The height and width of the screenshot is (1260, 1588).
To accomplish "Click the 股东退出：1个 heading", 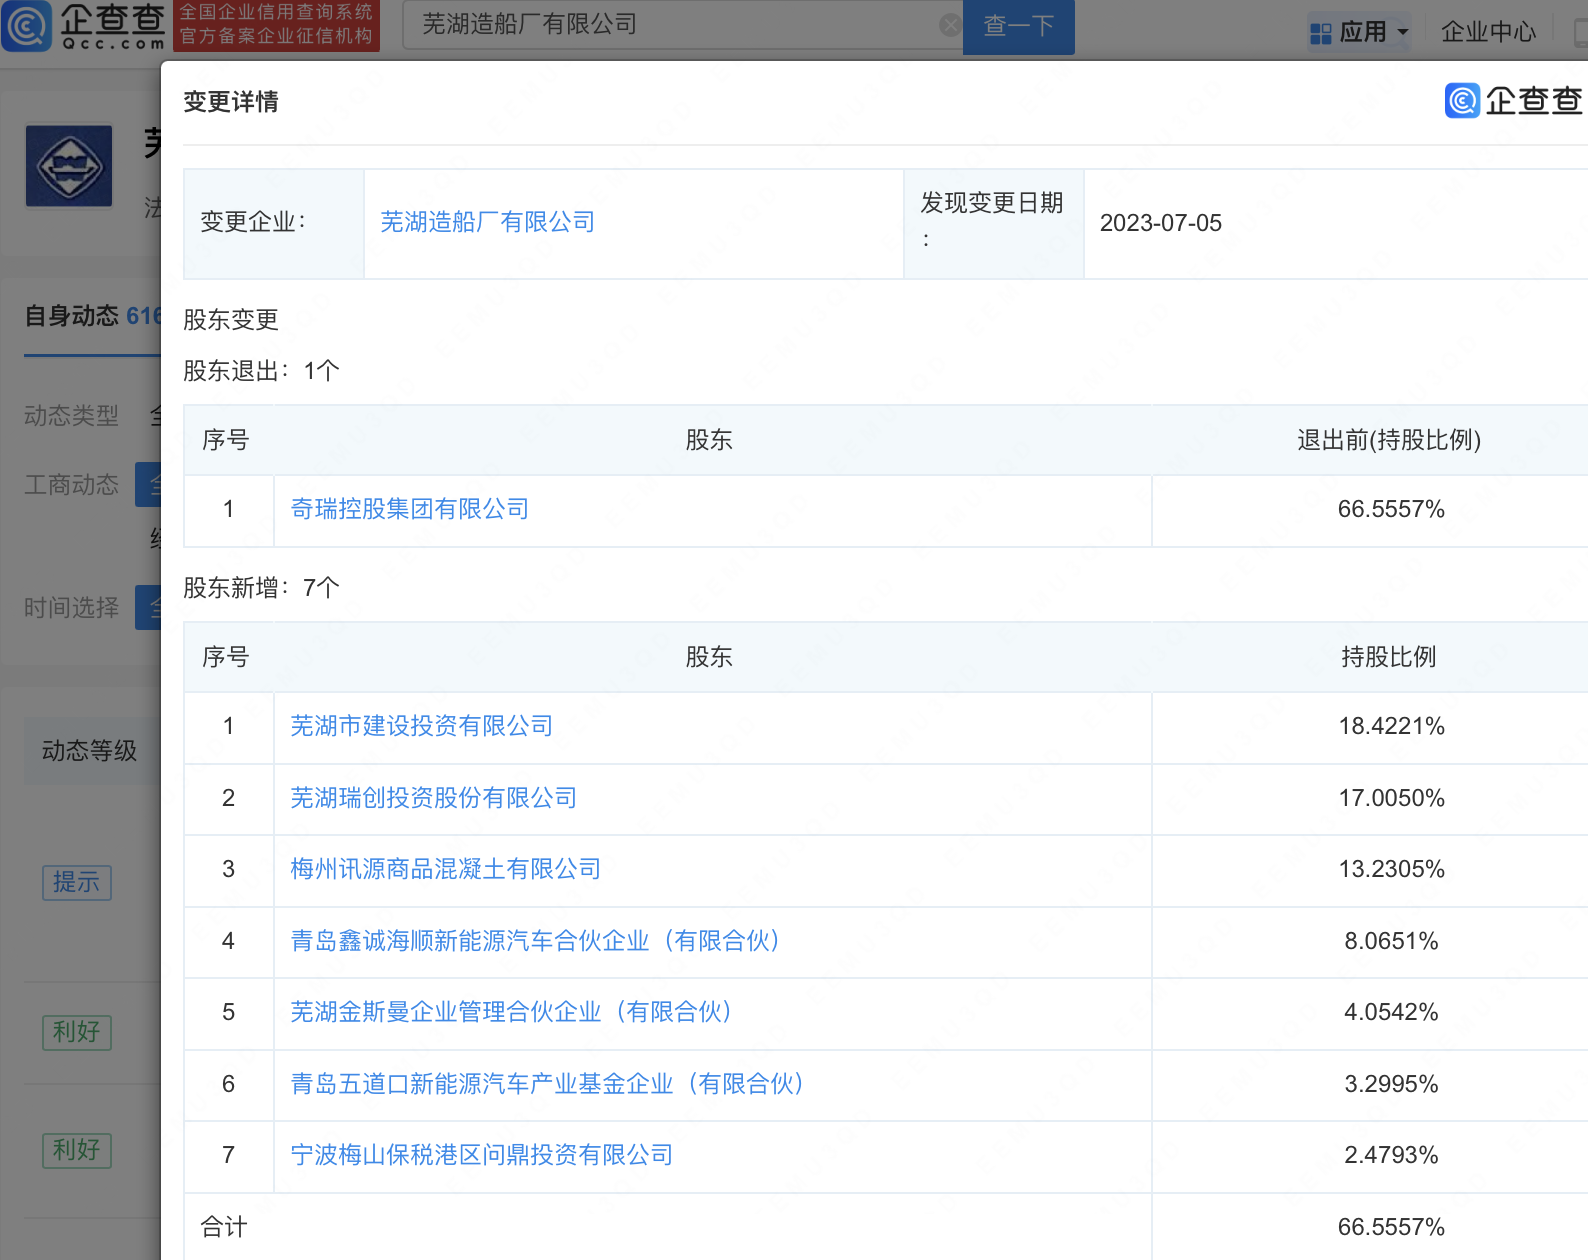I will tap(261, 371).
